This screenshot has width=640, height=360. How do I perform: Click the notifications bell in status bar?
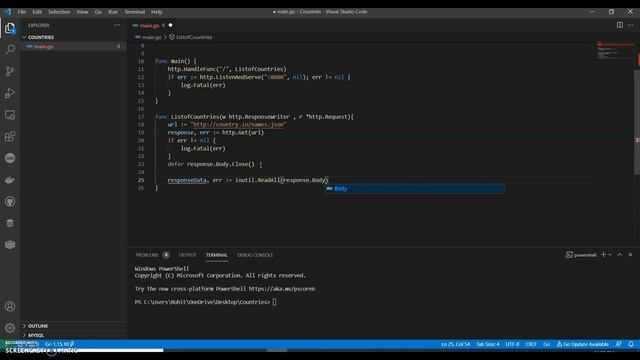[631, 344]
